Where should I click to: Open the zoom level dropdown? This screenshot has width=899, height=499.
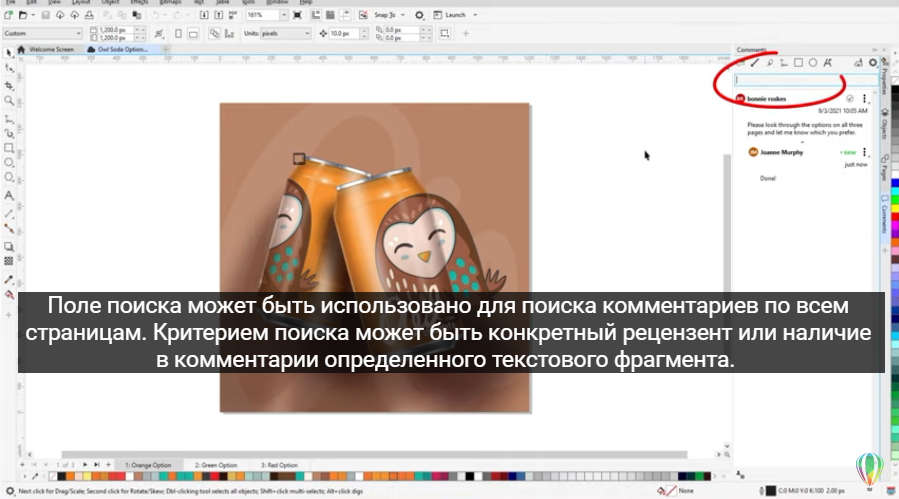[284, 15]
